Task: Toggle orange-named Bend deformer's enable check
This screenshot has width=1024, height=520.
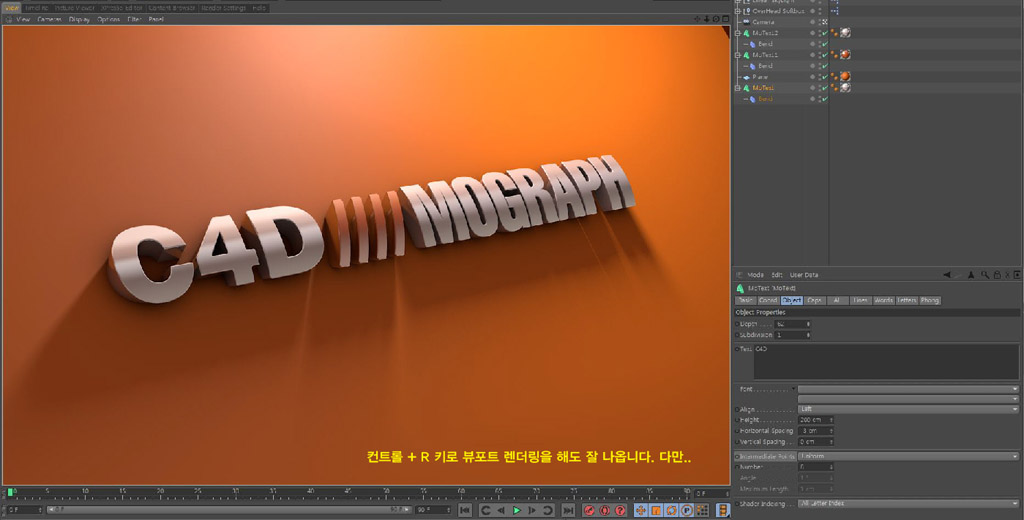Action: tap(825, 99)
